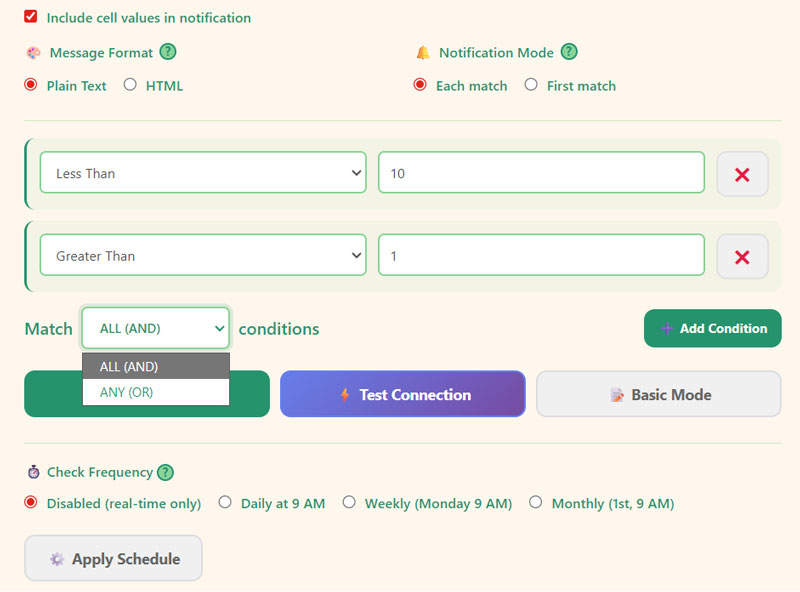
Task: Click the Notification Mode help icon
Action: [x=570, y=52]
